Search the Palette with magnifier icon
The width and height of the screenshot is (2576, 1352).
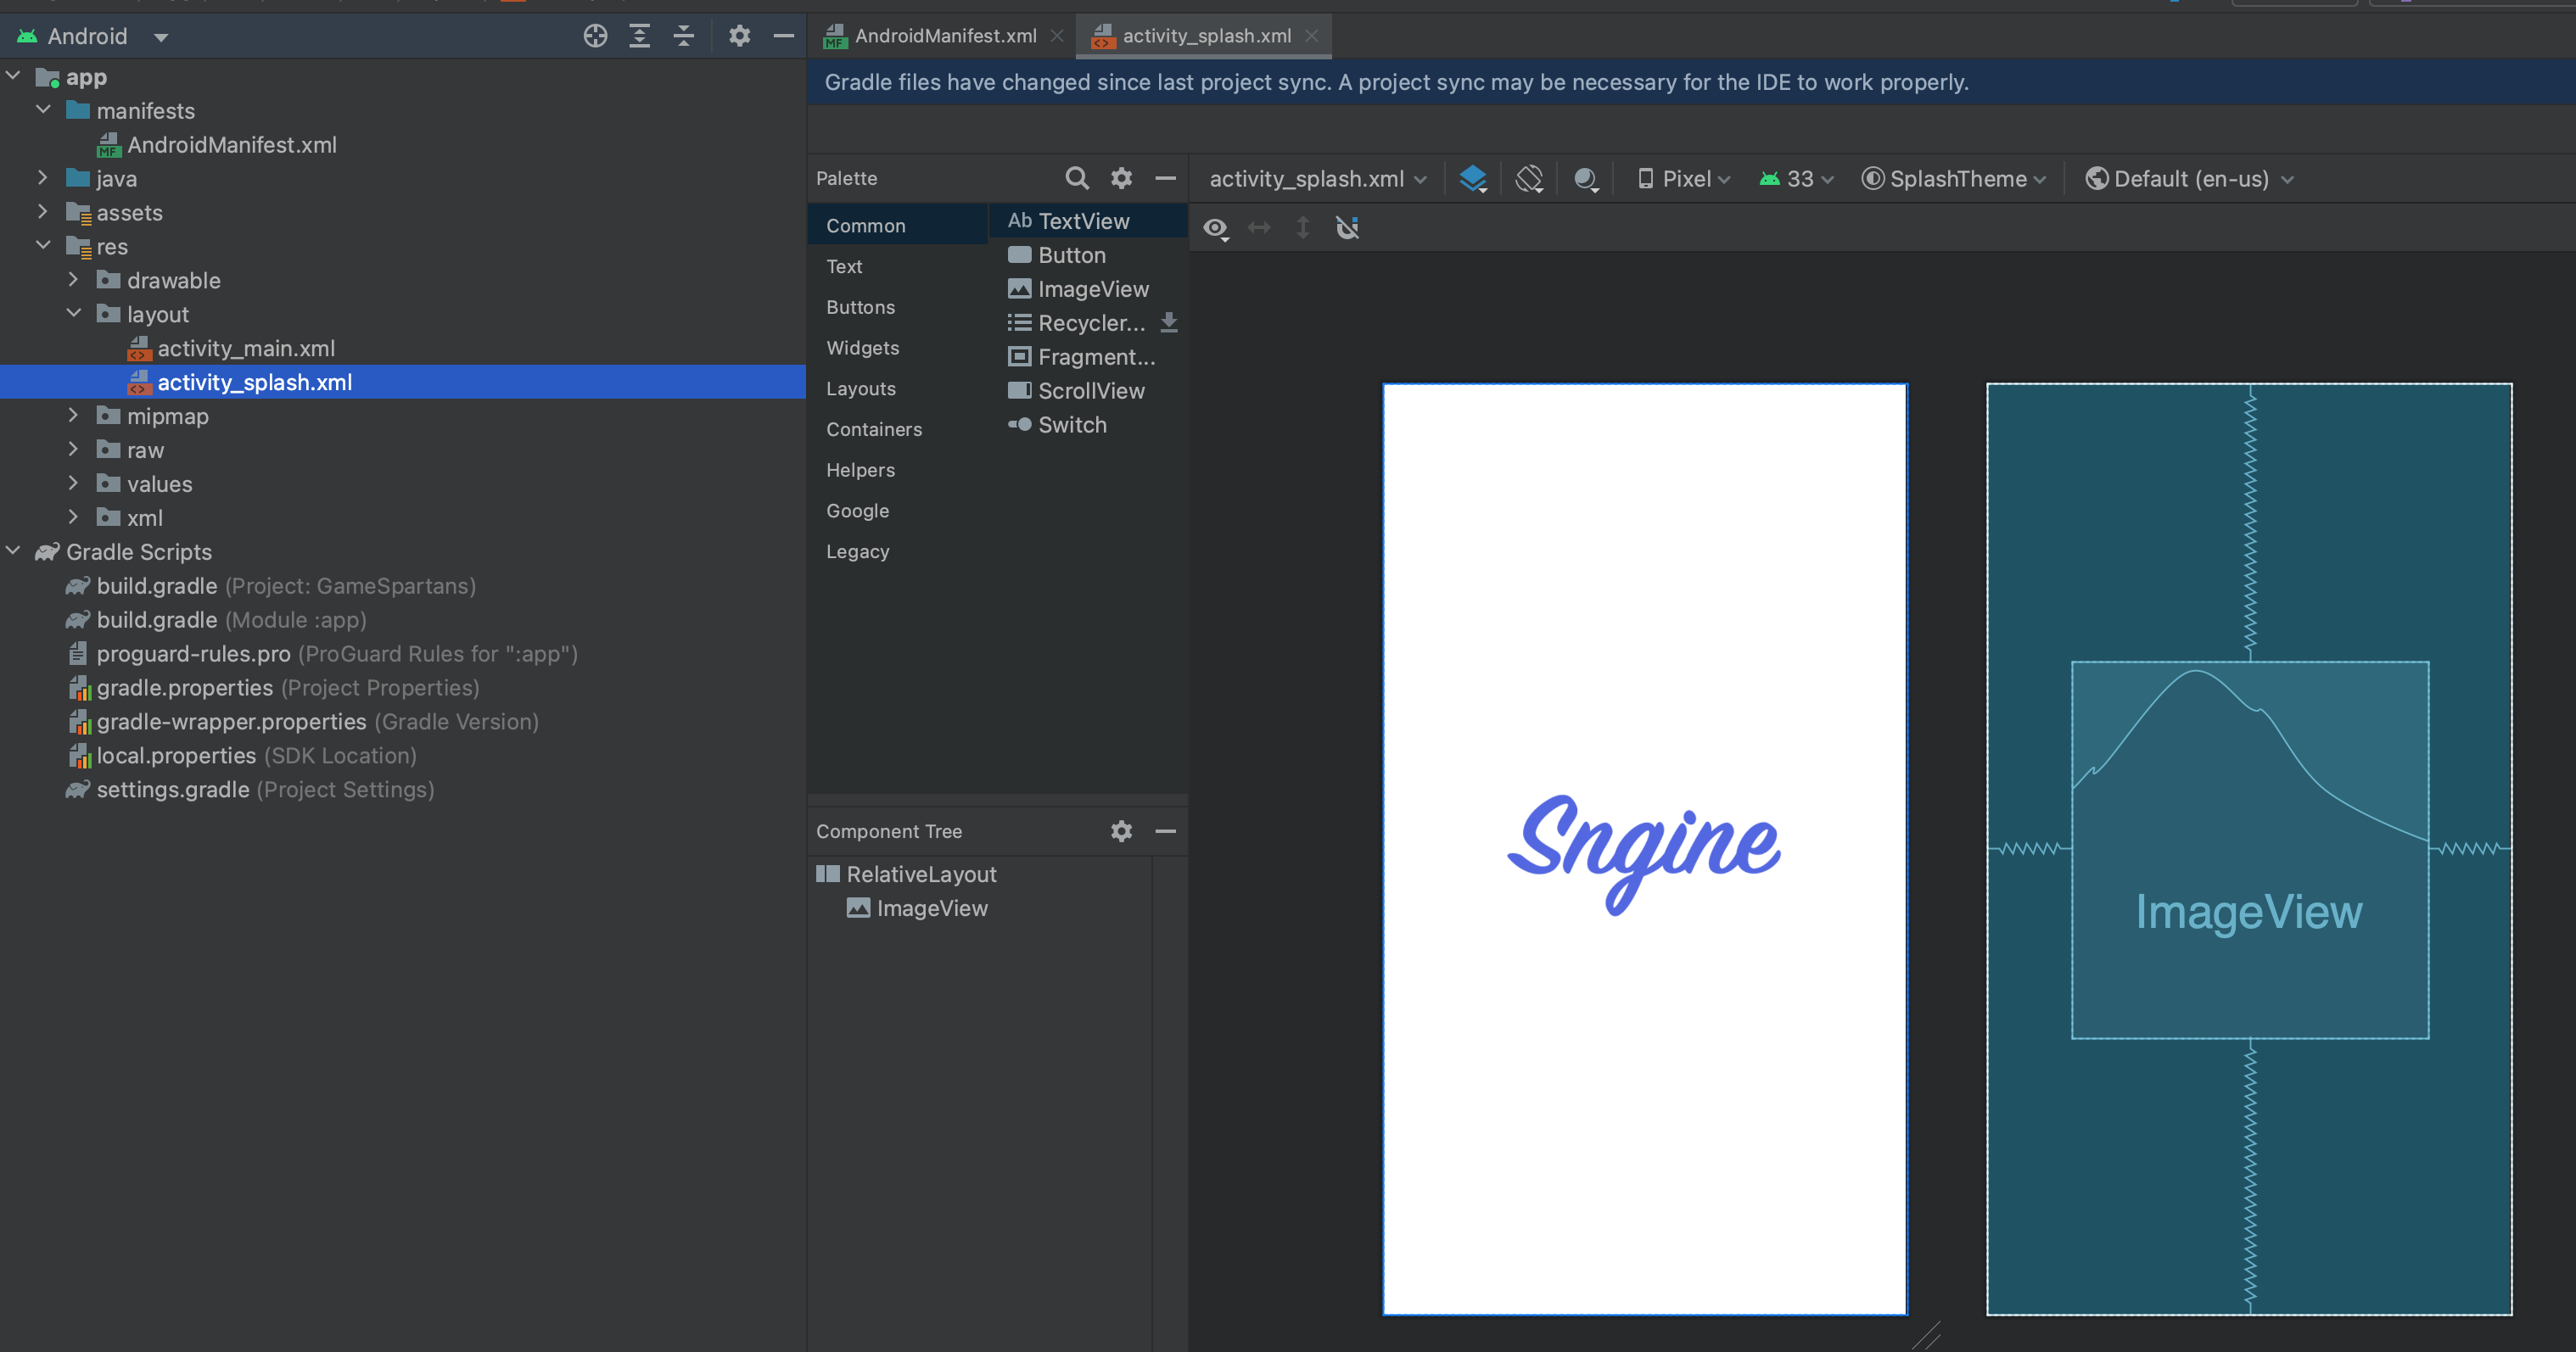(x=1076, y=178)
